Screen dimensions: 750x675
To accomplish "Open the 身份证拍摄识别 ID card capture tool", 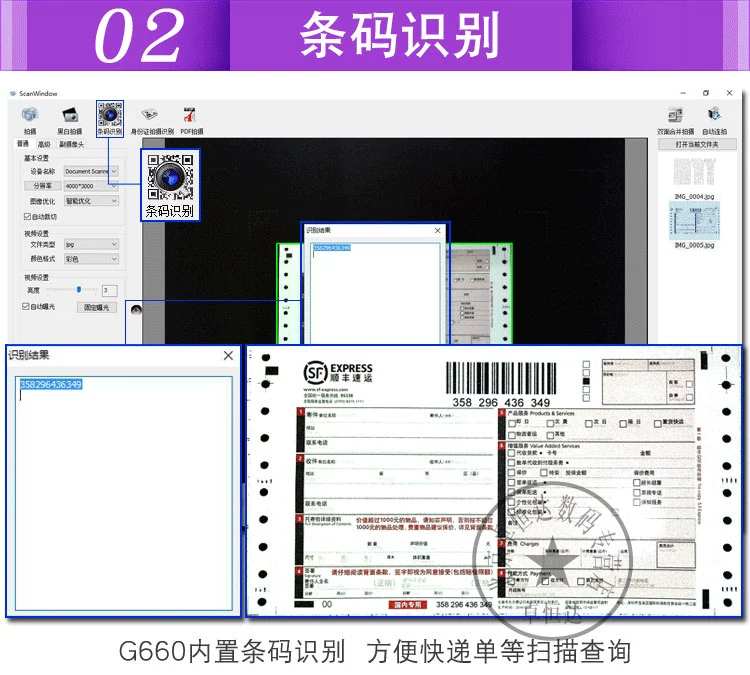I will point(150,115).
